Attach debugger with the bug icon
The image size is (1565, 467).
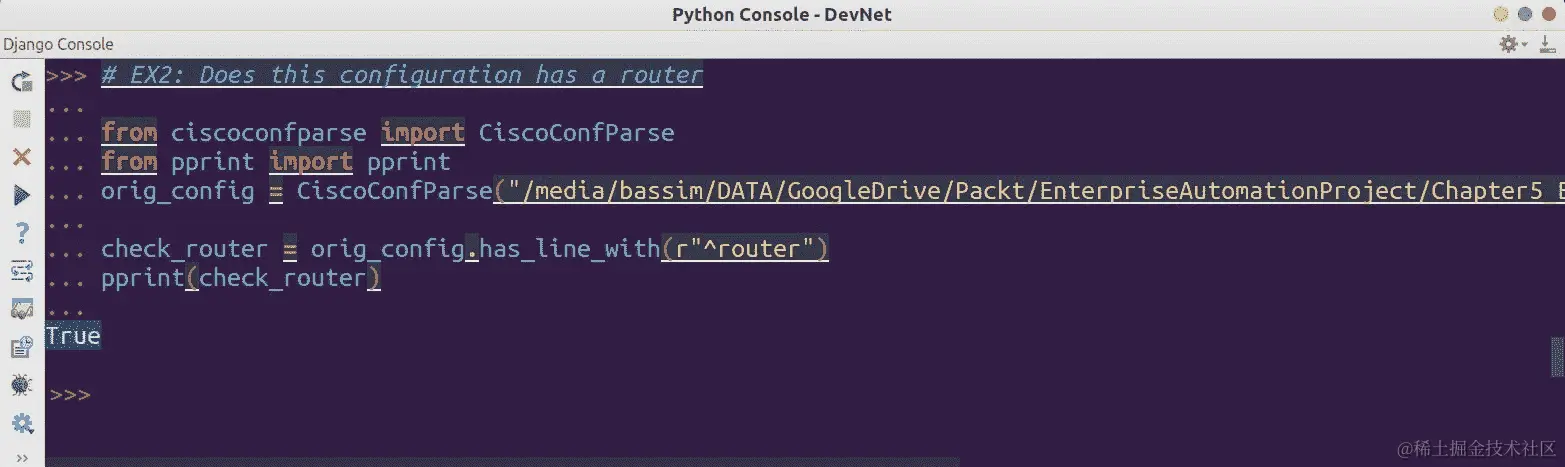click(x=22, y=385)
